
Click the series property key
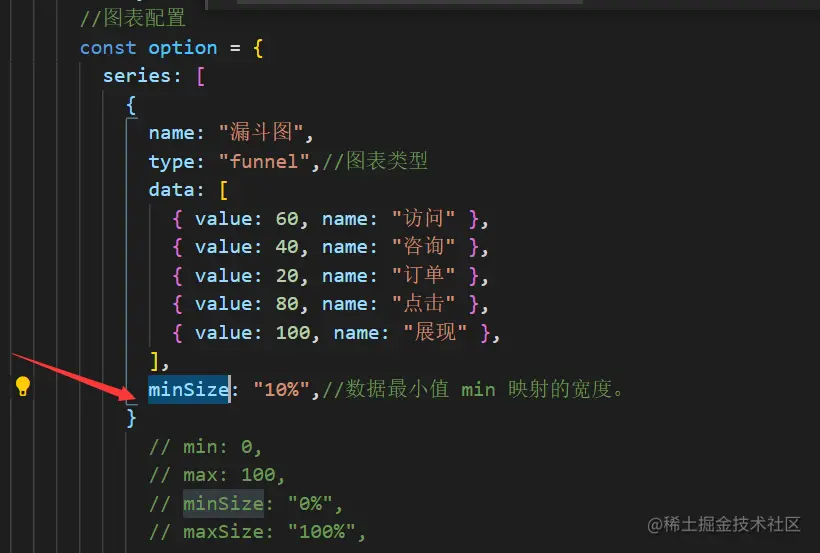(136, 76)
